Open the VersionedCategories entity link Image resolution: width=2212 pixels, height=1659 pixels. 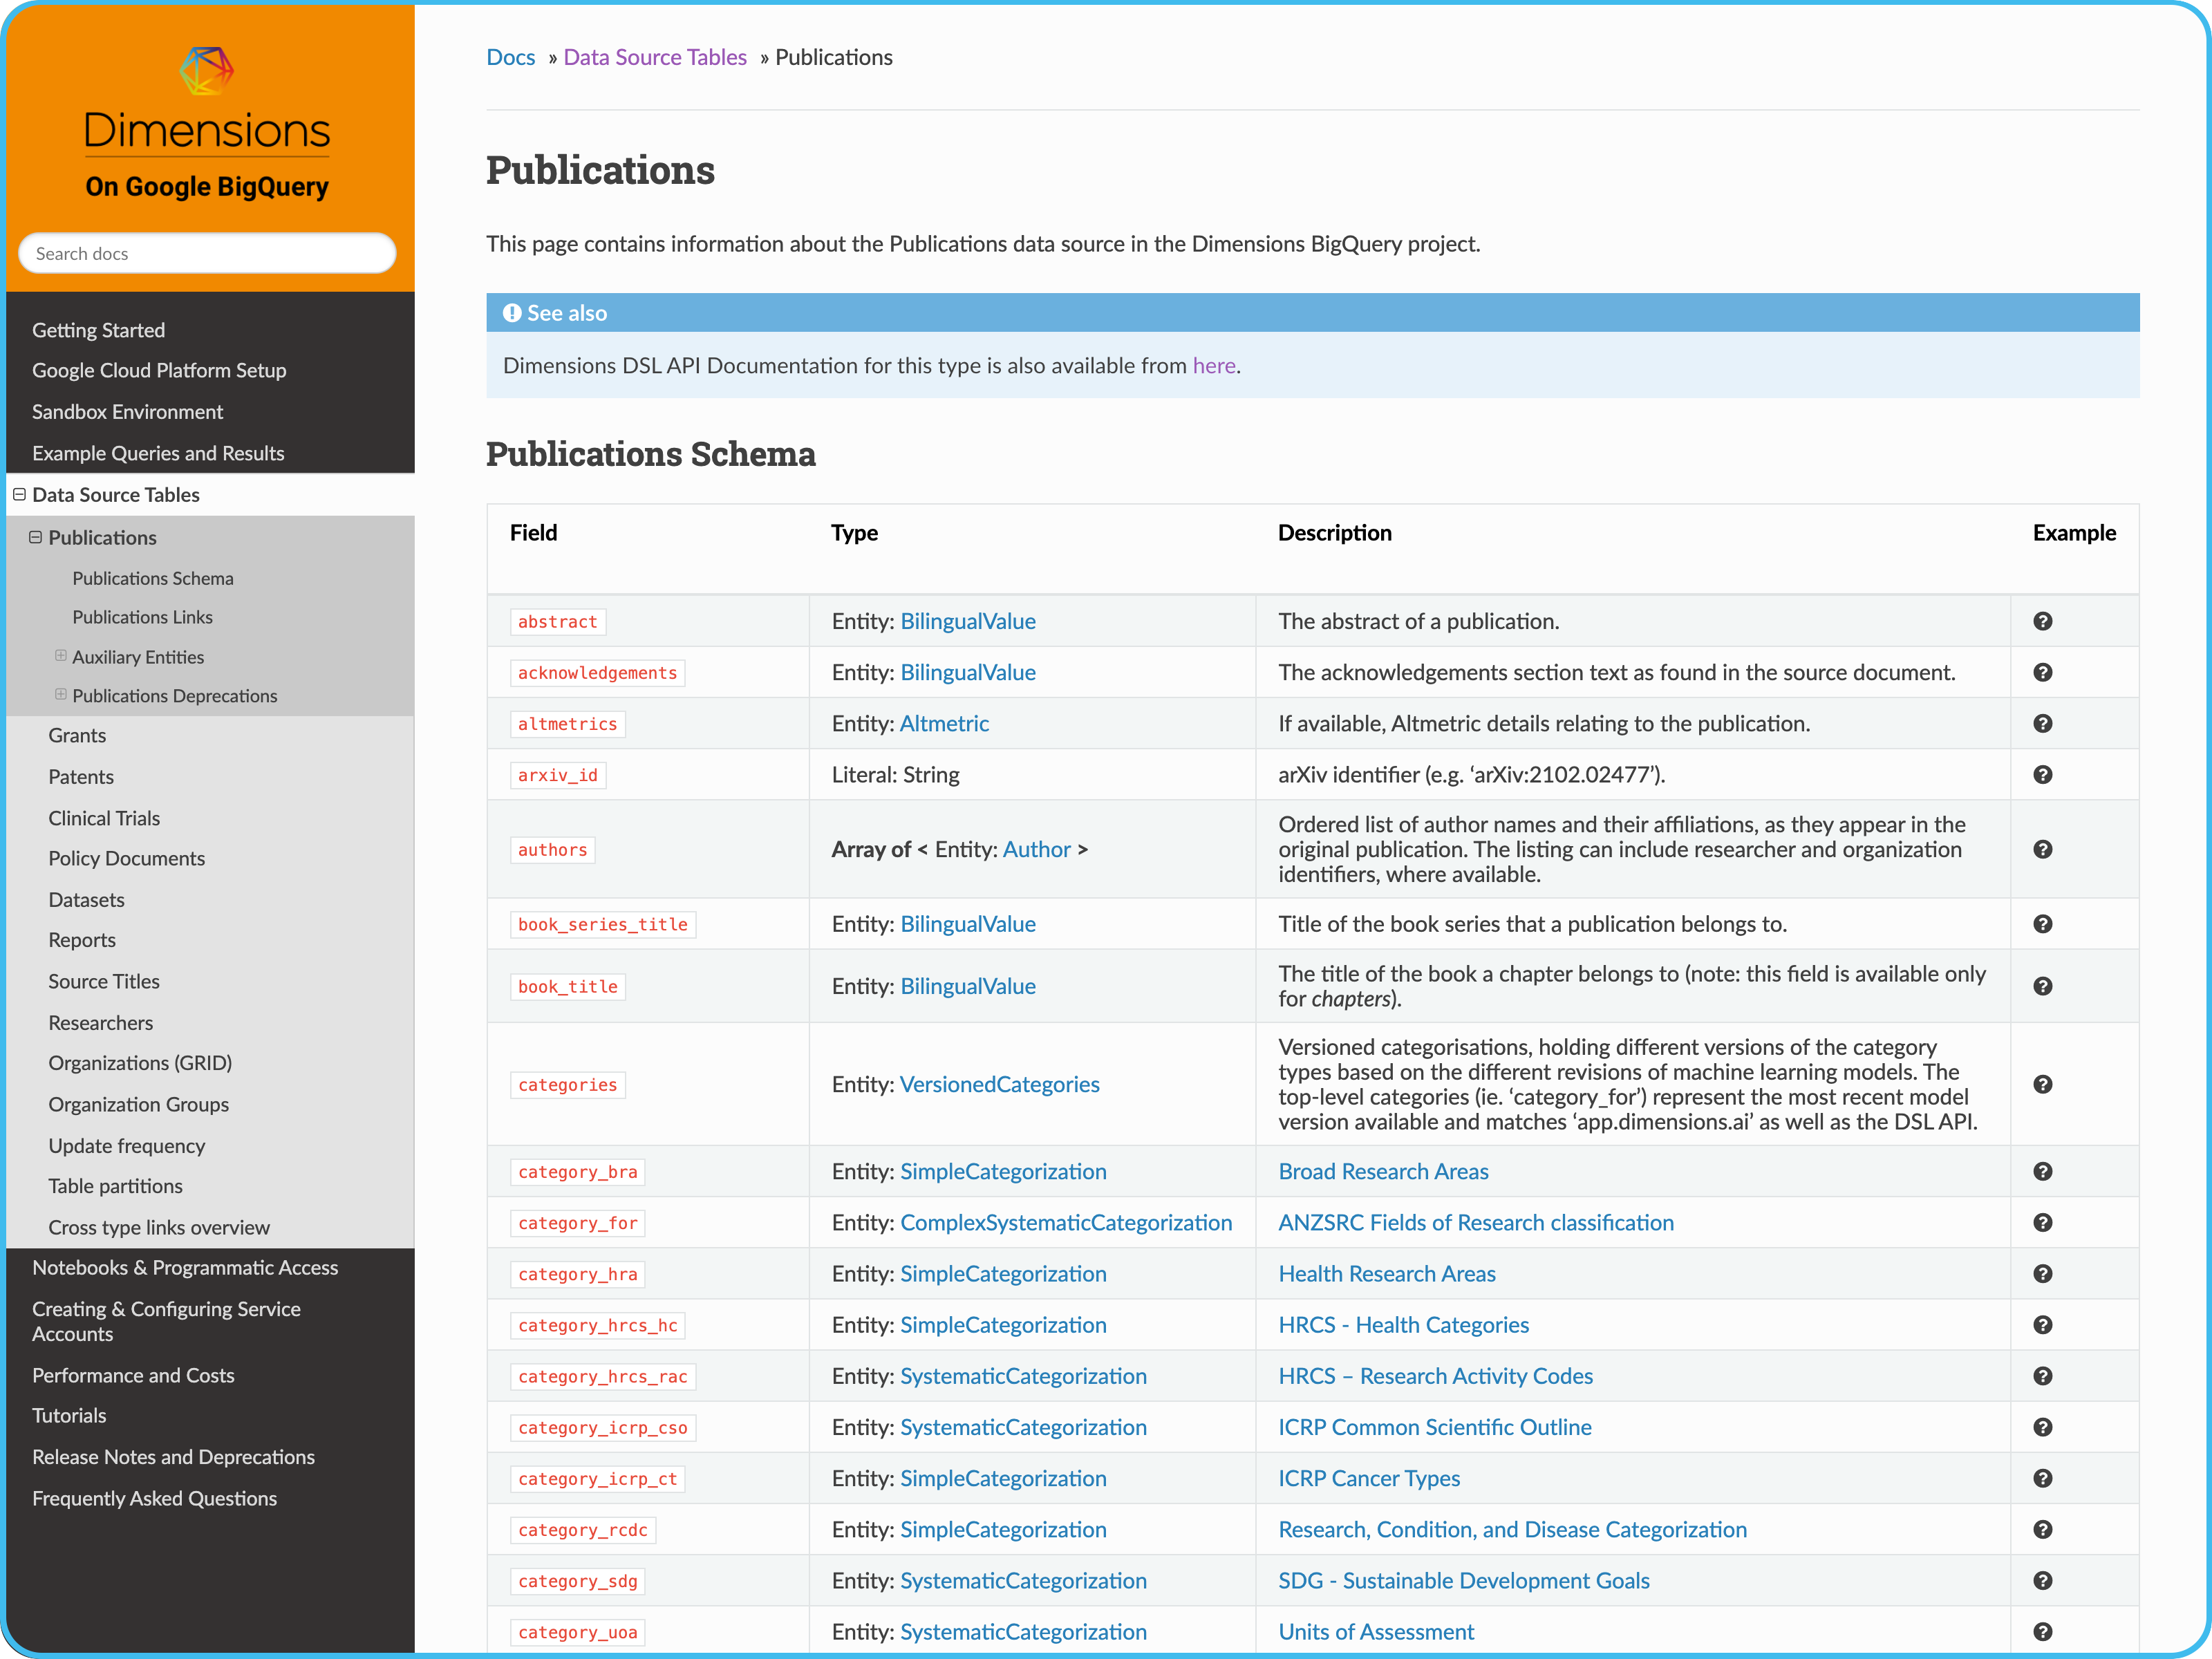tap(999, 1084)
